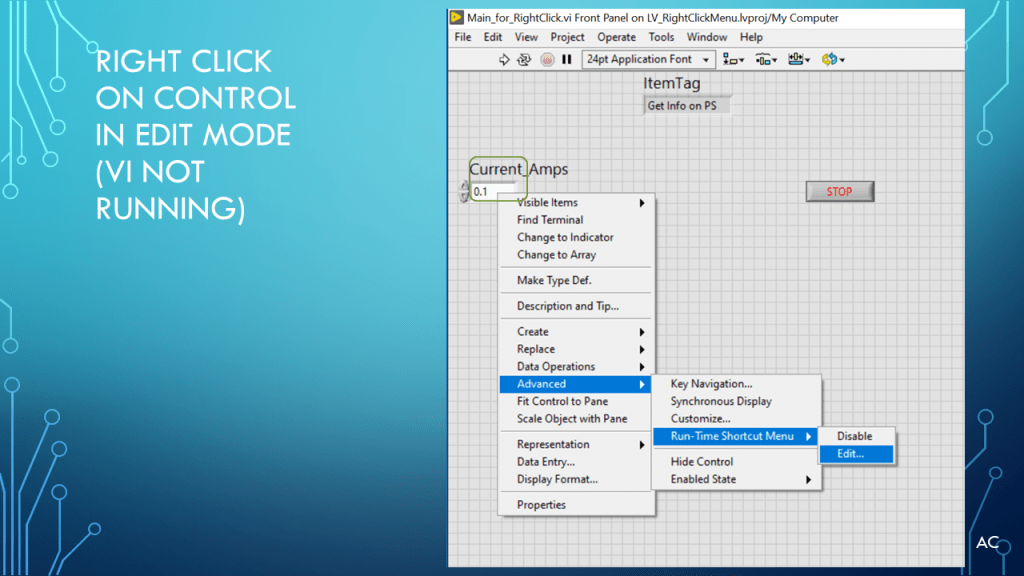Open the Resize Objects tool
The image size is (1024, 576).
click(x=798, y=60)
